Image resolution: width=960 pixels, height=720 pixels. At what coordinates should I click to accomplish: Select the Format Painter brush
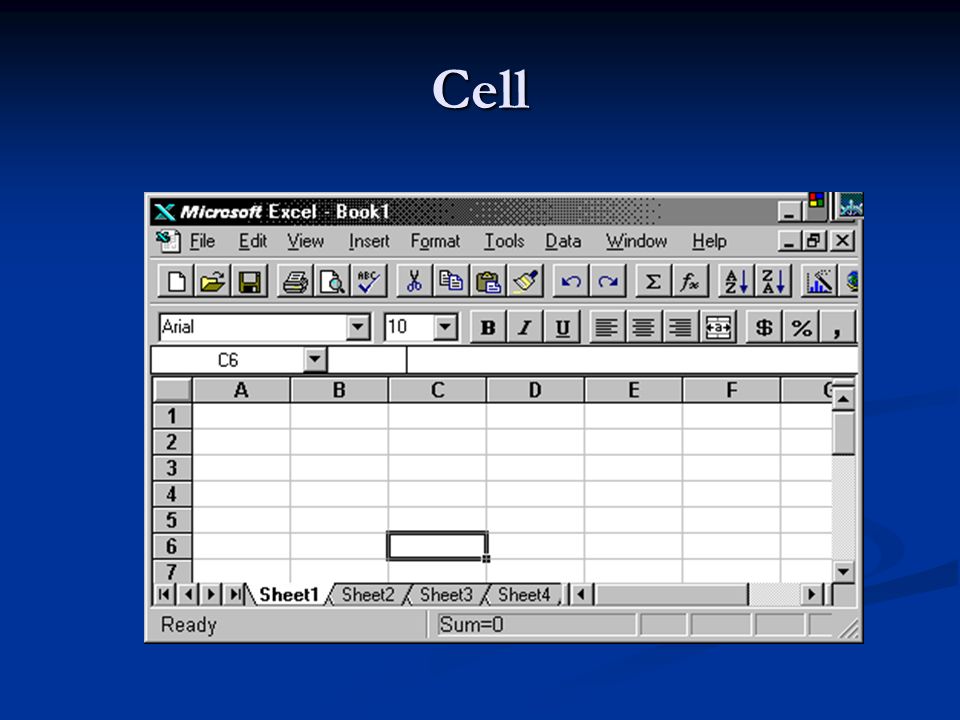click(525, 282)
